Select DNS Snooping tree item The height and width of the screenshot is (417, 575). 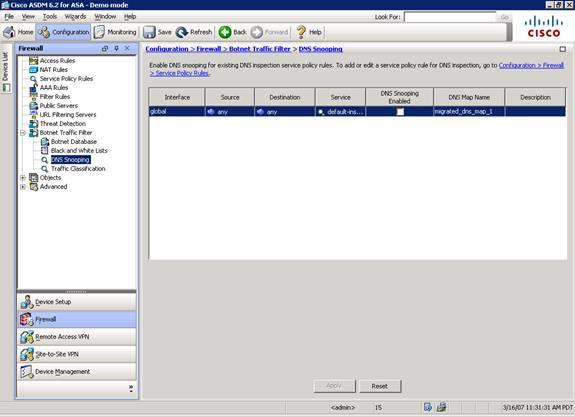(70, 160)
